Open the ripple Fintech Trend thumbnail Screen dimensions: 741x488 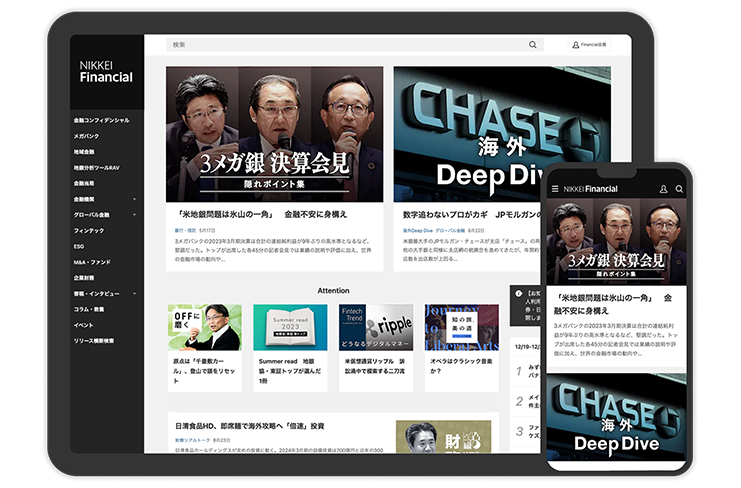(375, 327)
